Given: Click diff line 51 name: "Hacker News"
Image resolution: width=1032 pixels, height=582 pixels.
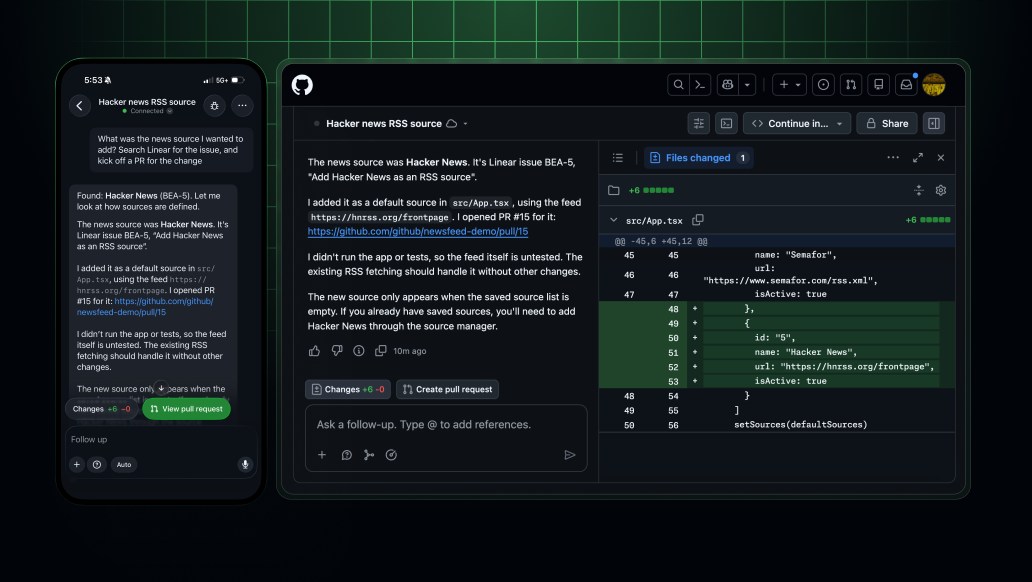Looking at the screenshot, I should [777, 352].
